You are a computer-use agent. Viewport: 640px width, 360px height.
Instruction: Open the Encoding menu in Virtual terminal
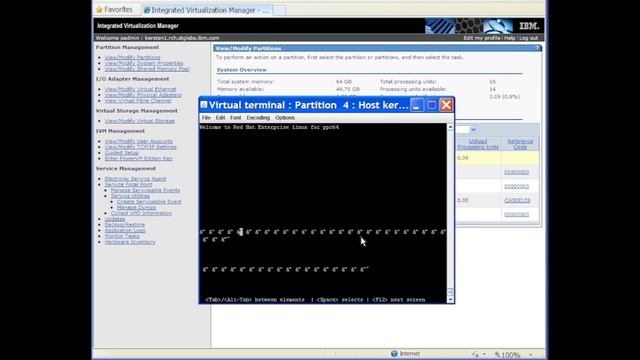pyautogui.click(x=258, y=118)
